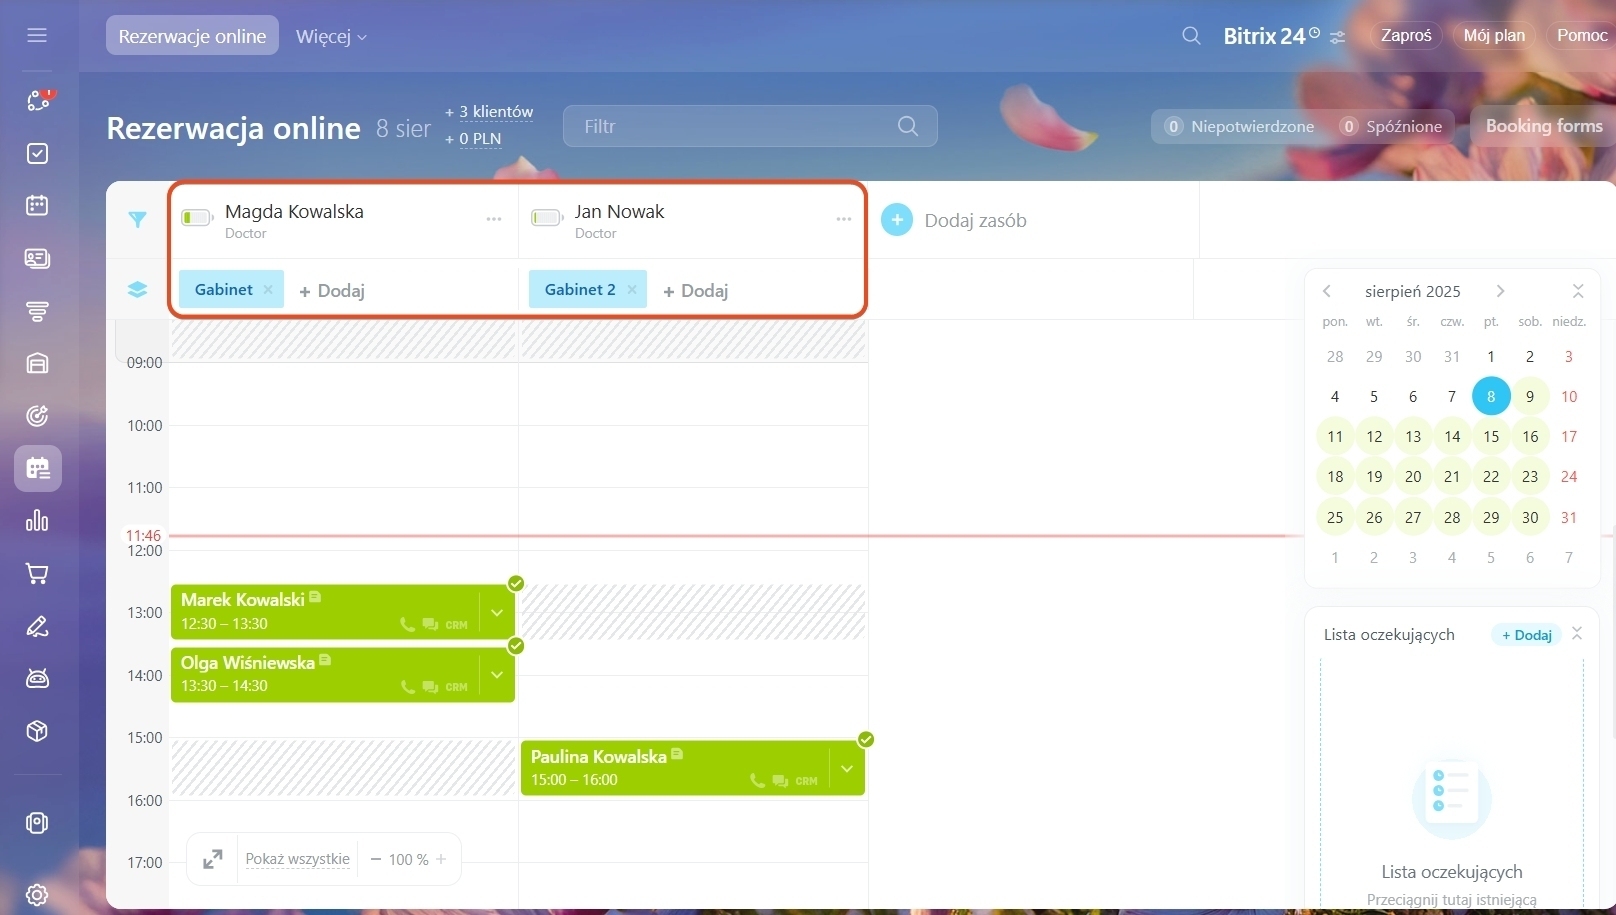Open the sierpień 2025 month selector
The width and height of the screenshot is (1616, 915).
point(1413,291)
